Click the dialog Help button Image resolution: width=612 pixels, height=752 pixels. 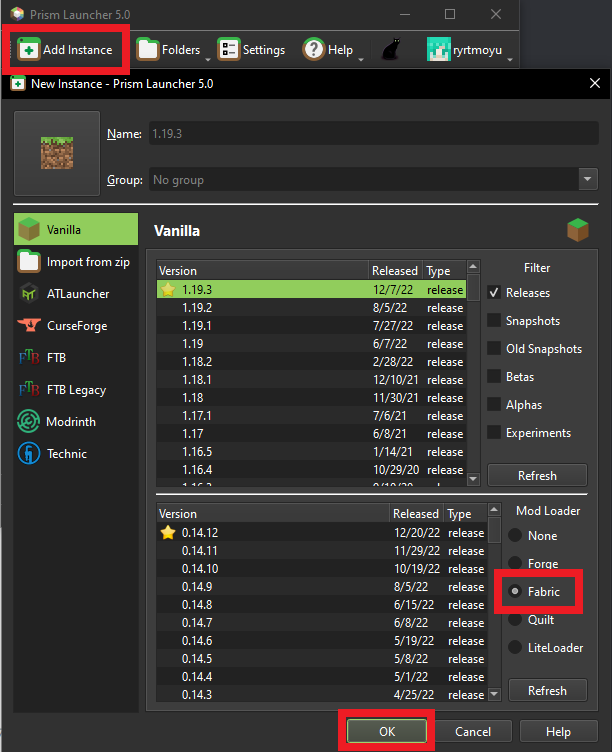coord(558,731)
